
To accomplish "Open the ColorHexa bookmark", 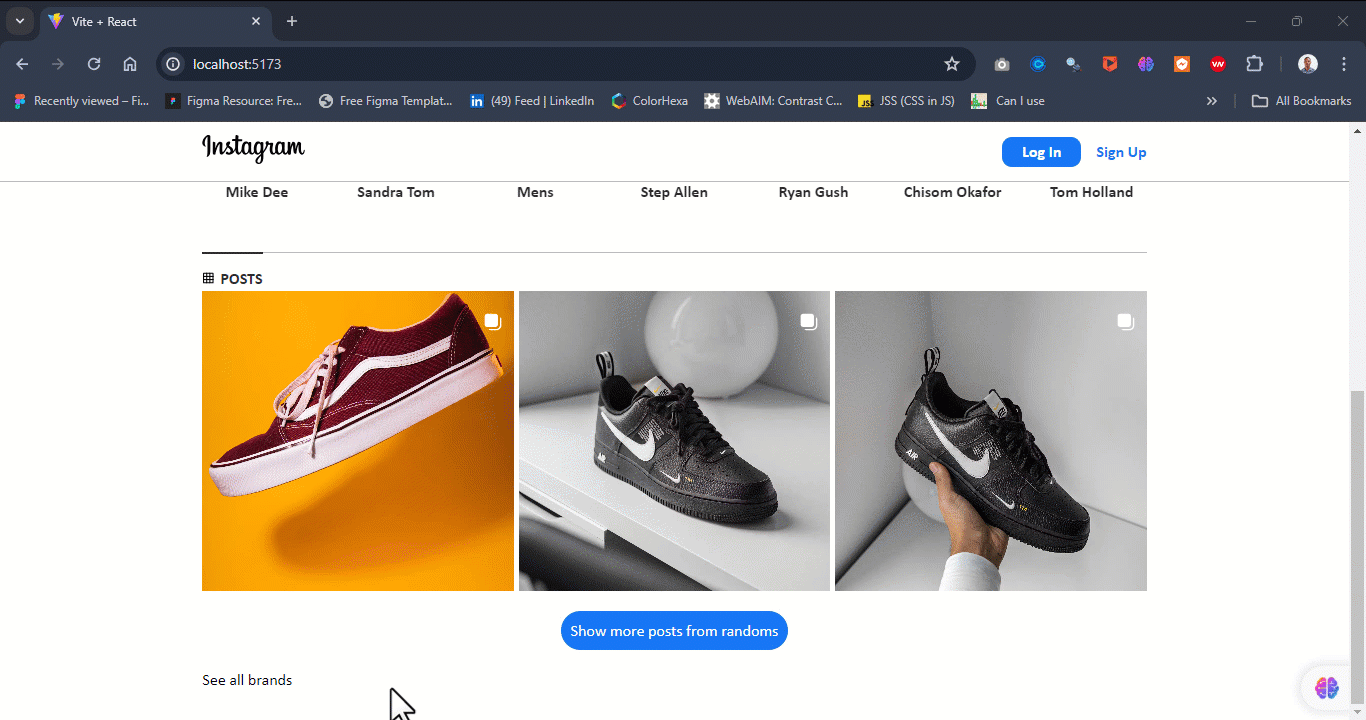I will [x=649, y=101].
